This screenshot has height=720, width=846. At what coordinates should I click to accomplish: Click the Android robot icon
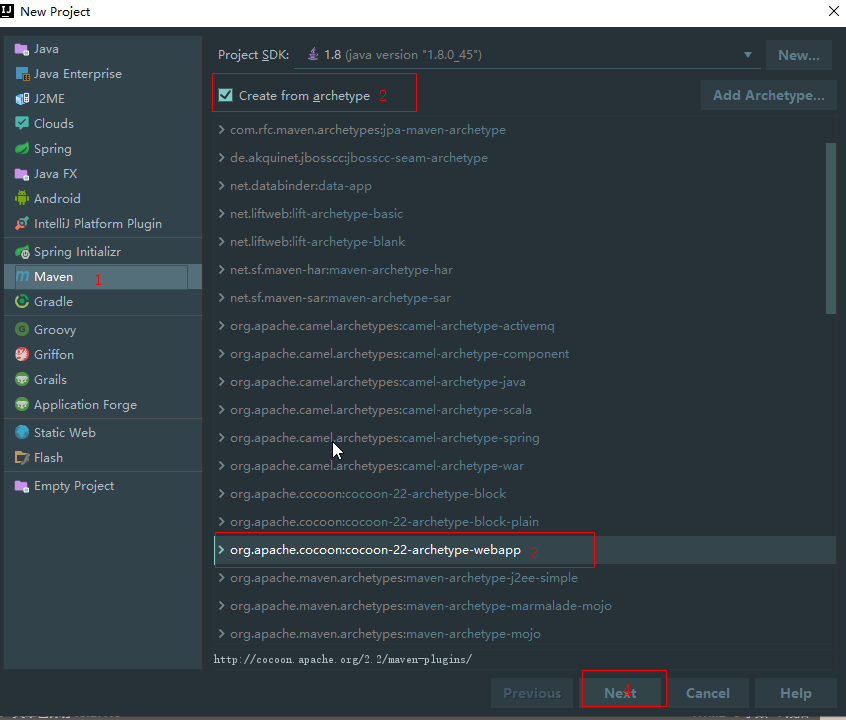click(22, 199)
